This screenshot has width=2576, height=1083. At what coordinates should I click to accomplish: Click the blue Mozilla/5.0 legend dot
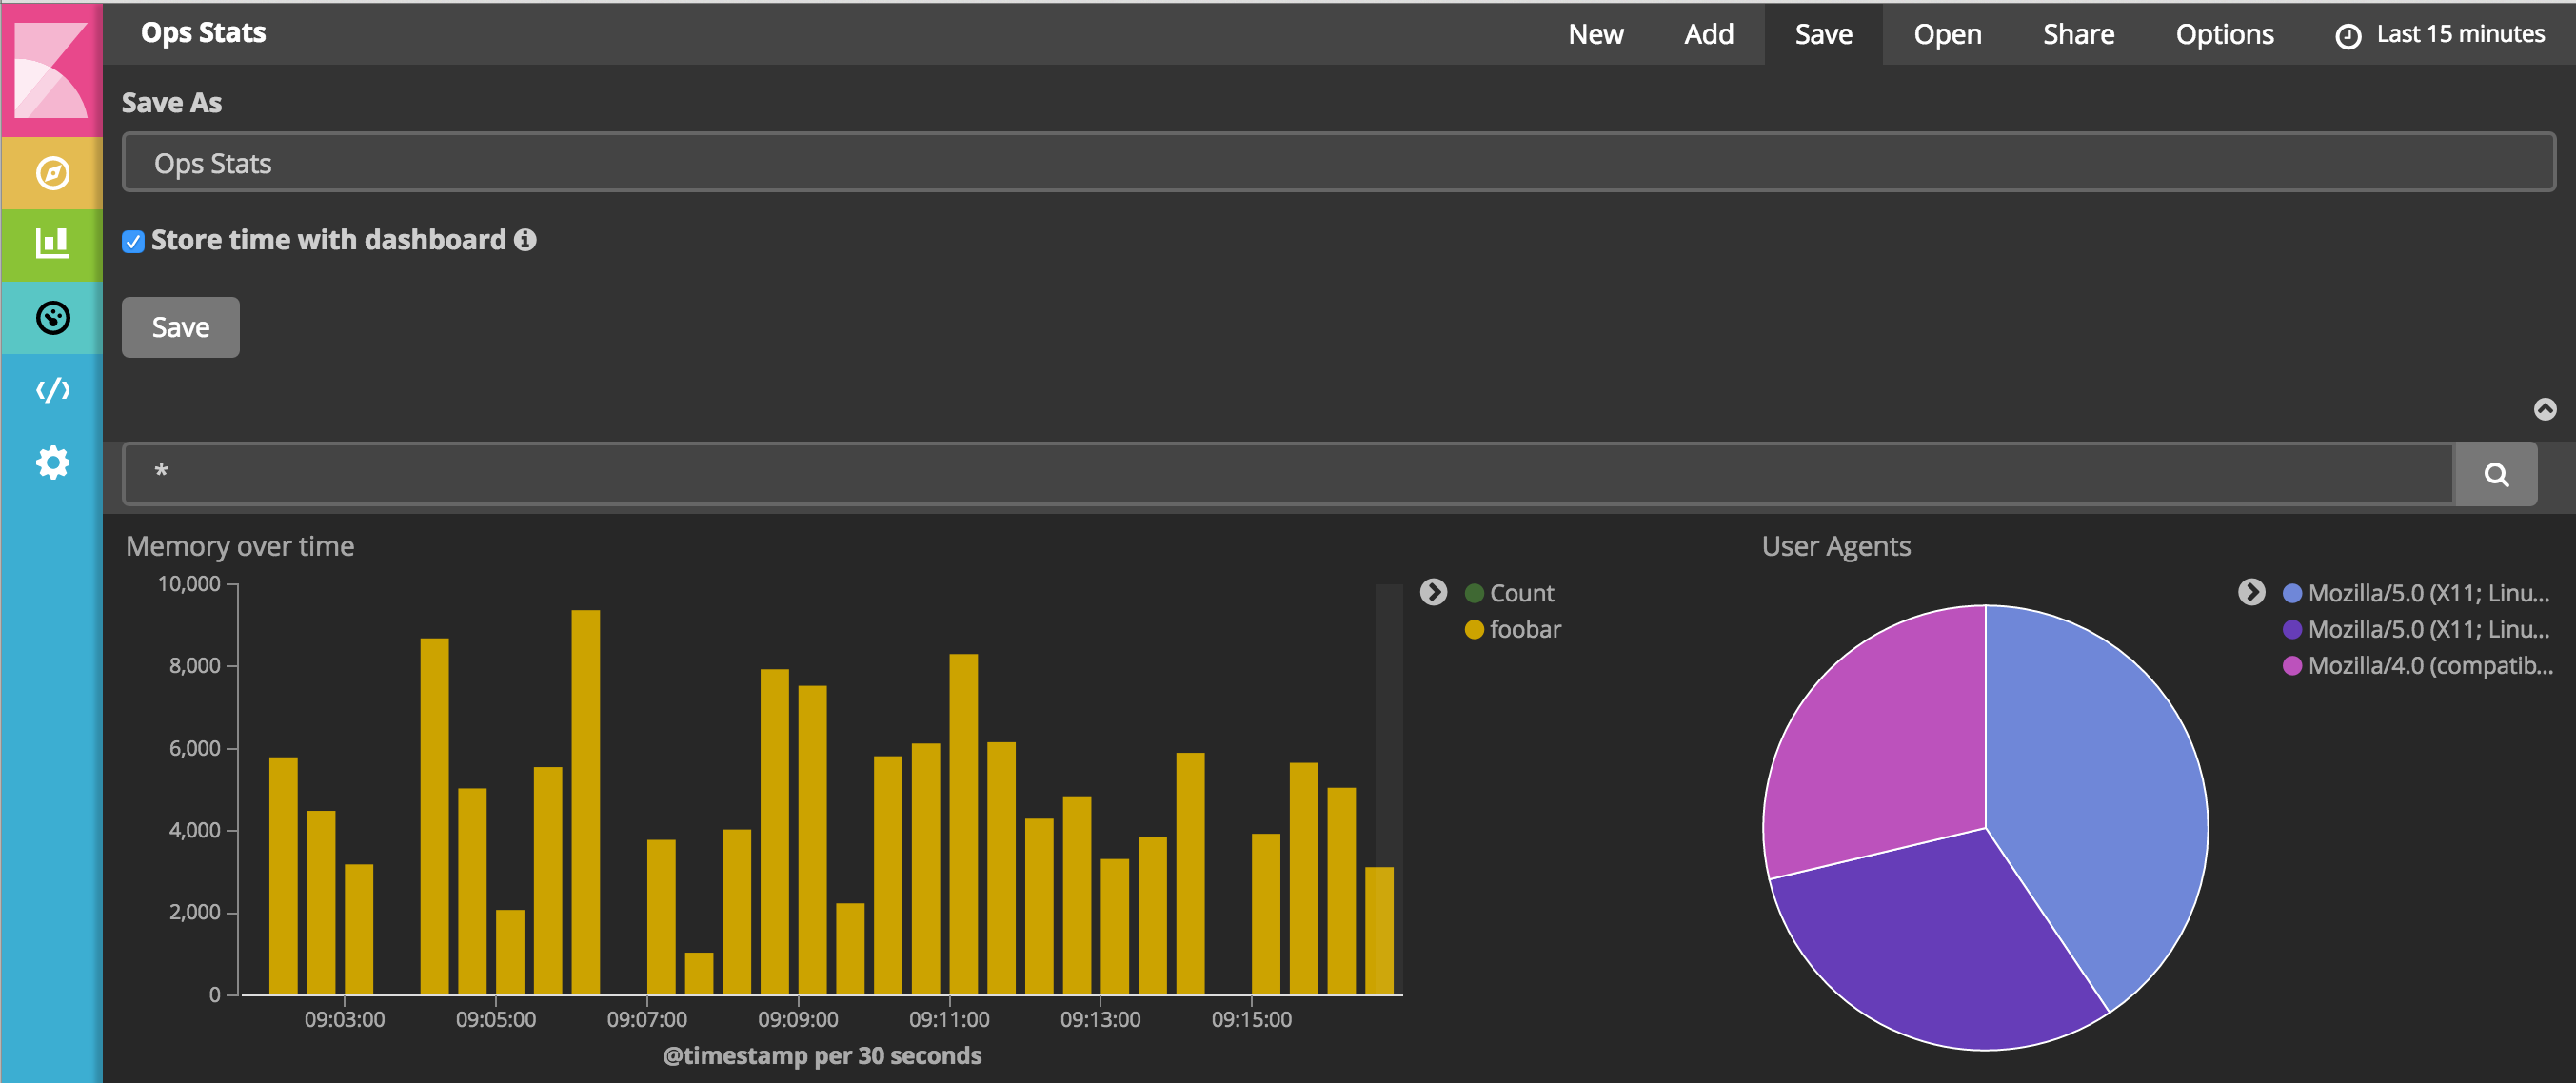pyautogui.click(x=2292, y=594)
